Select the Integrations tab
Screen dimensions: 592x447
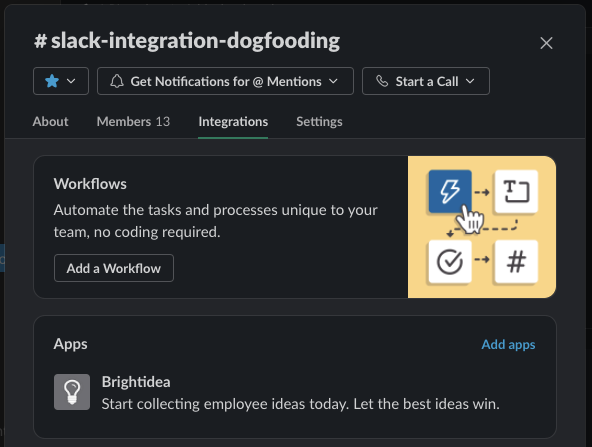tap(233, 122)
